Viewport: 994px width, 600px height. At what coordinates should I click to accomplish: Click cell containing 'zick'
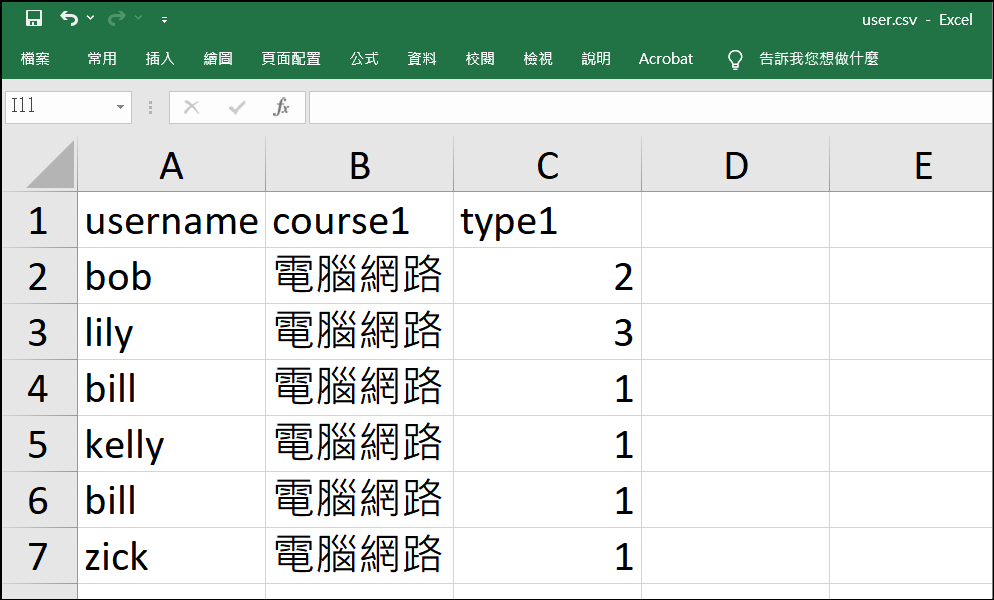(x=171, y=556)
